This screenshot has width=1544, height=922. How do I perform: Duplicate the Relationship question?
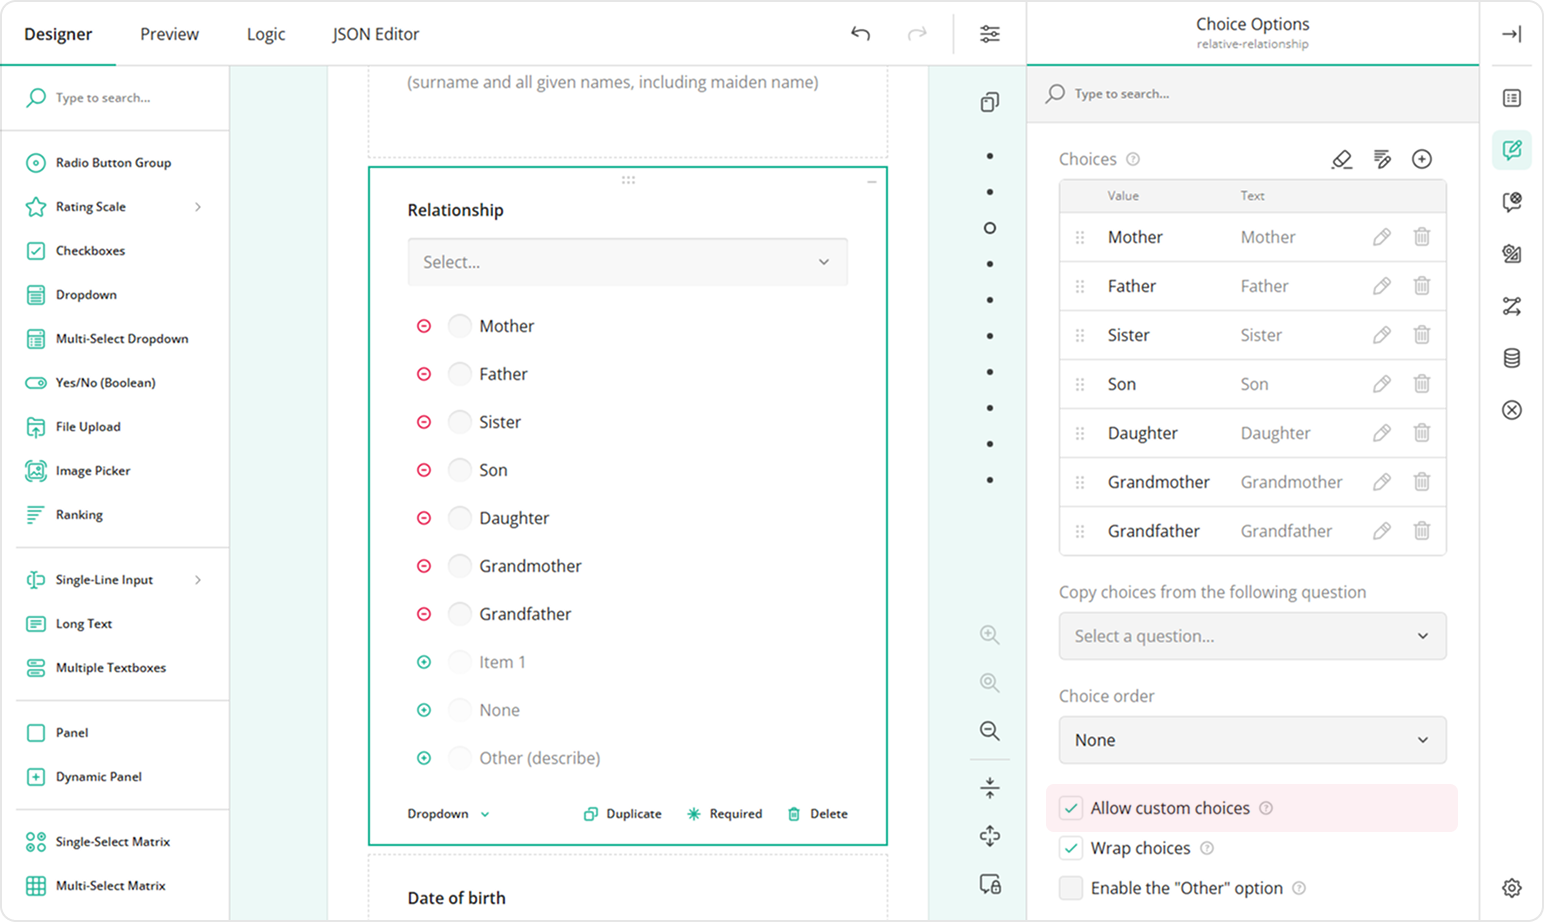[x=621, y=813]
